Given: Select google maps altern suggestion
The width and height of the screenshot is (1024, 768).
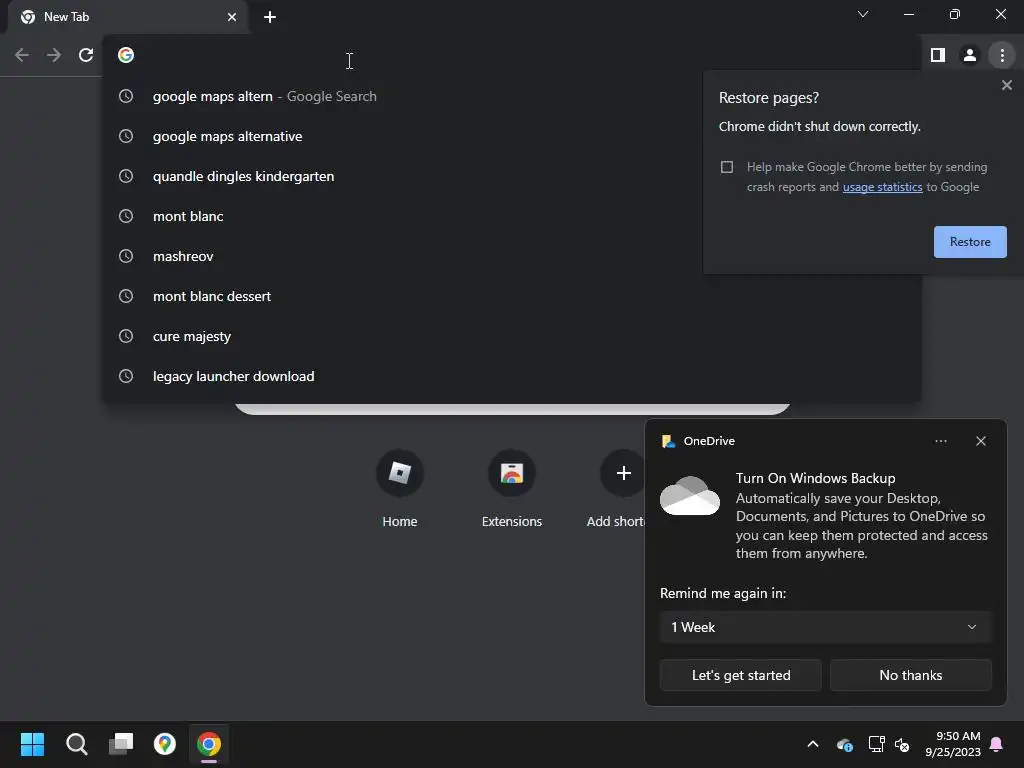Looking at the screenshot, I should tap(512, 96).
